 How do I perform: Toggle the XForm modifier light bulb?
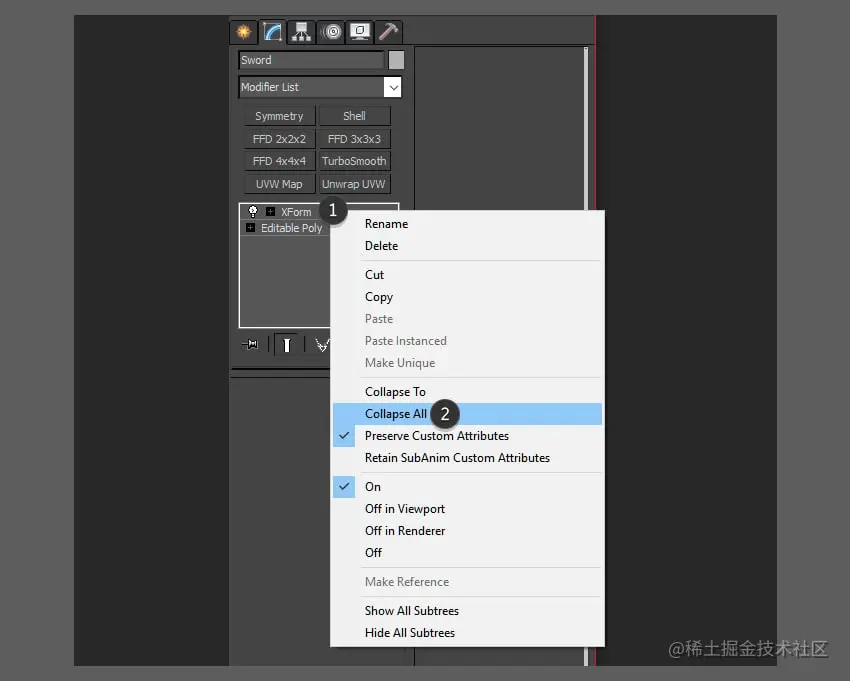253,211
